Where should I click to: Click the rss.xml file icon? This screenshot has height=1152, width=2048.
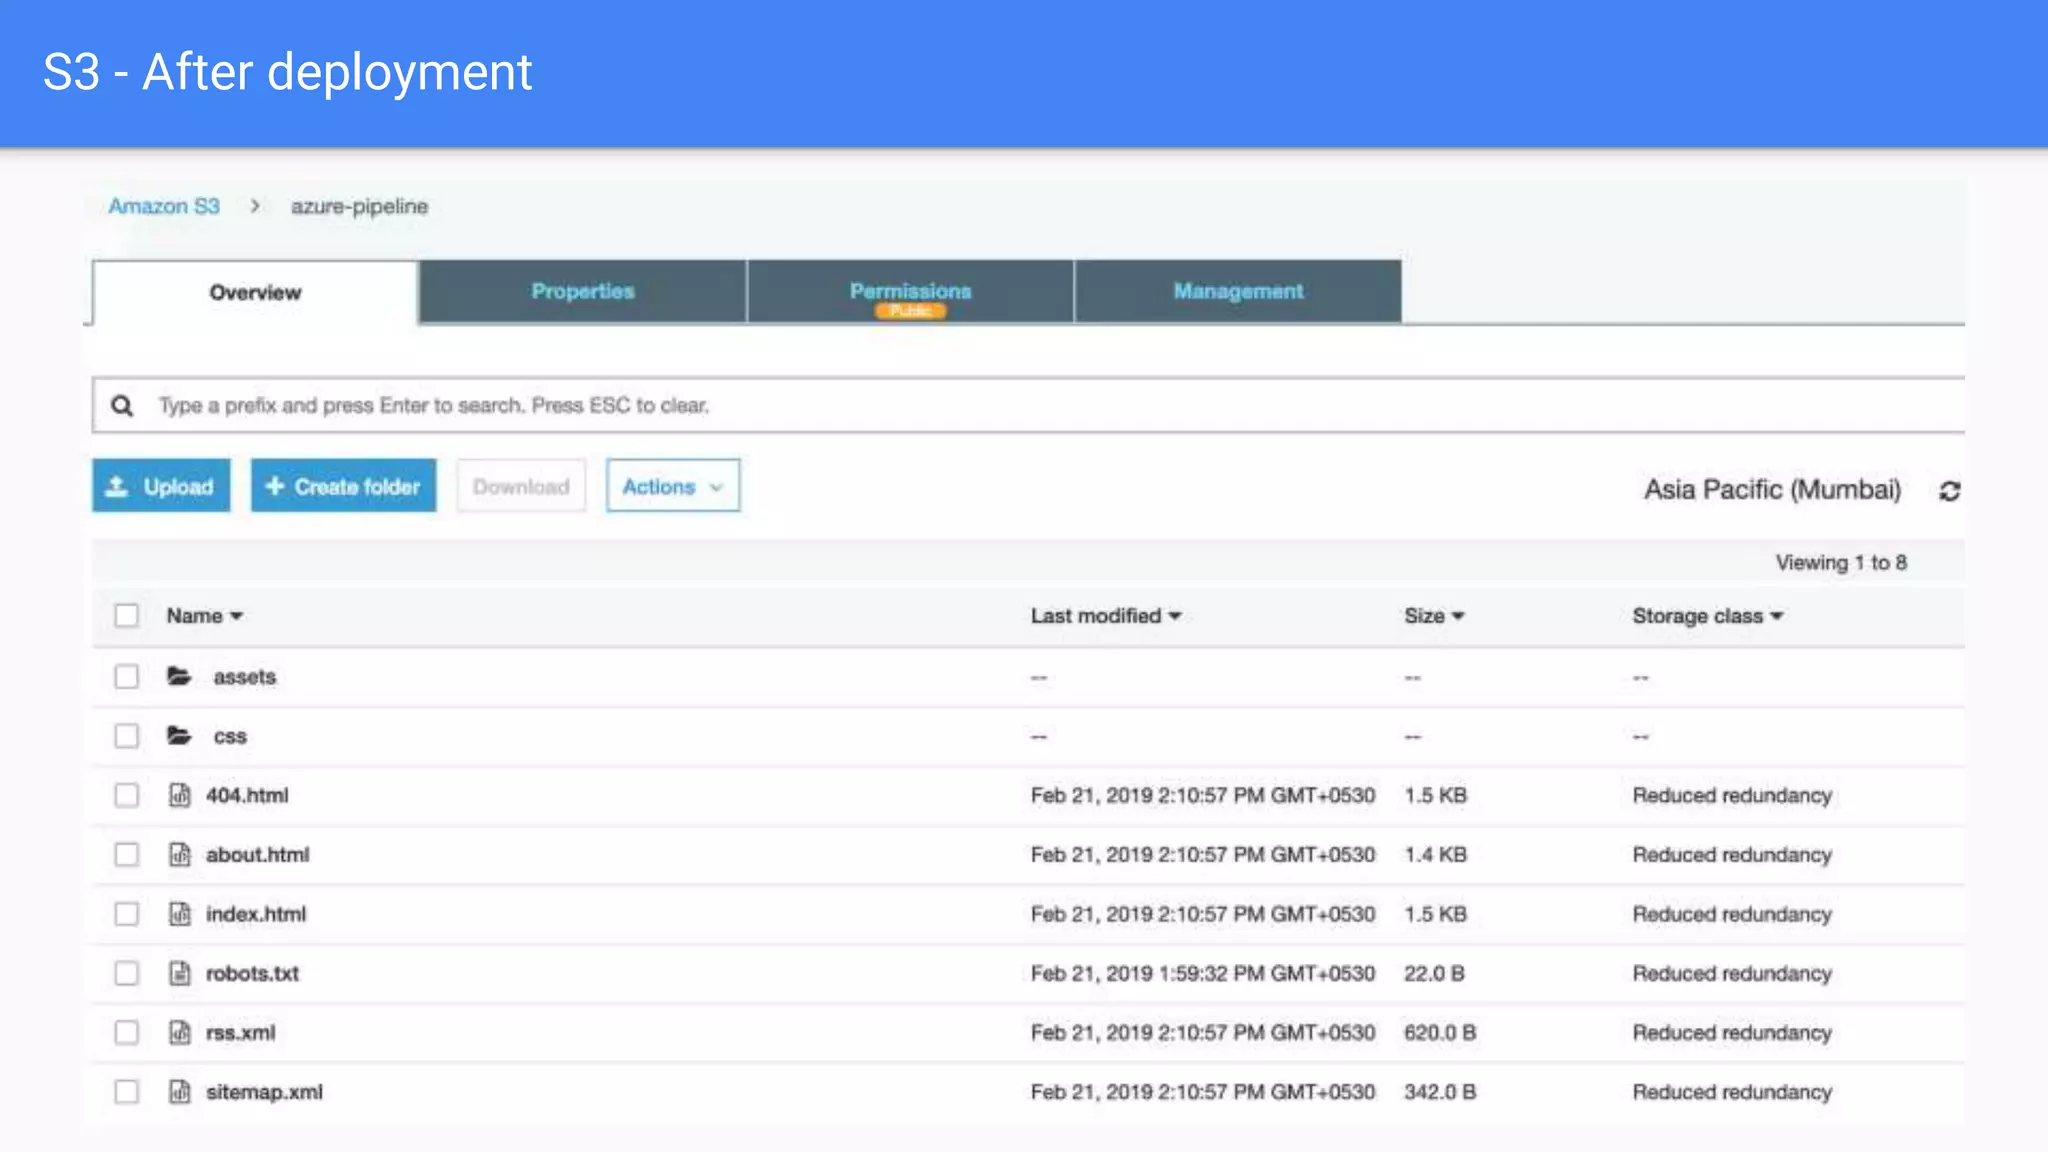click(x=179, y=1033)
